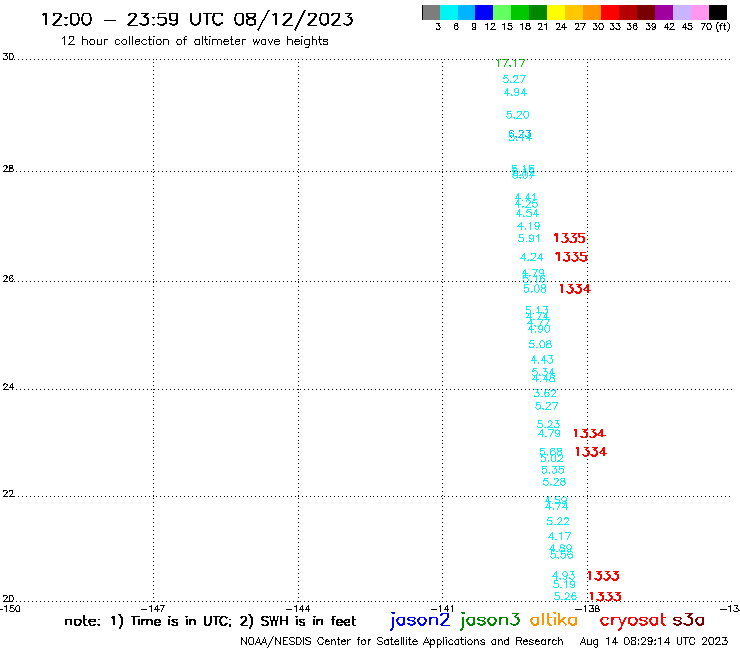Click the note 'Time is in UTC; SWH is in feet'
This screenshot has height=650, width=740.
[210, 621]
